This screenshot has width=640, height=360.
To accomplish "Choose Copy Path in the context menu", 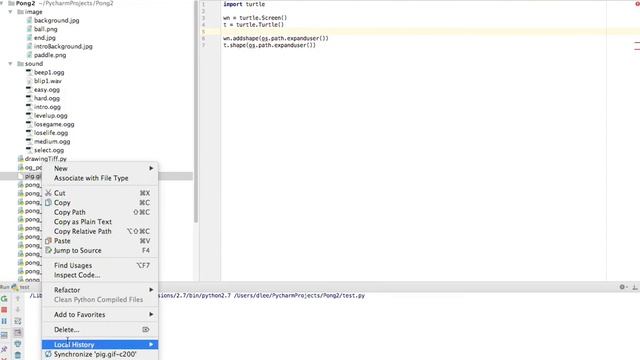I will (x=100, y=212).
